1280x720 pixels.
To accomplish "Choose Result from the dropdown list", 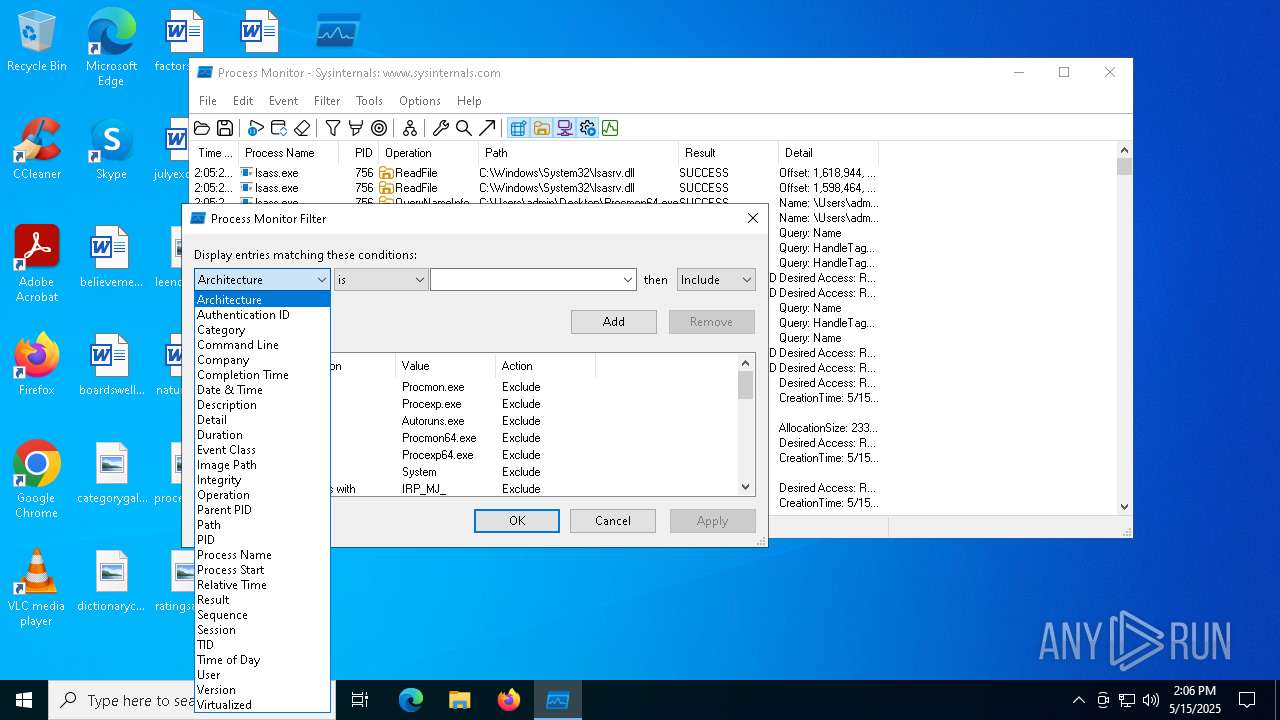I will click(x=262, y=600).
